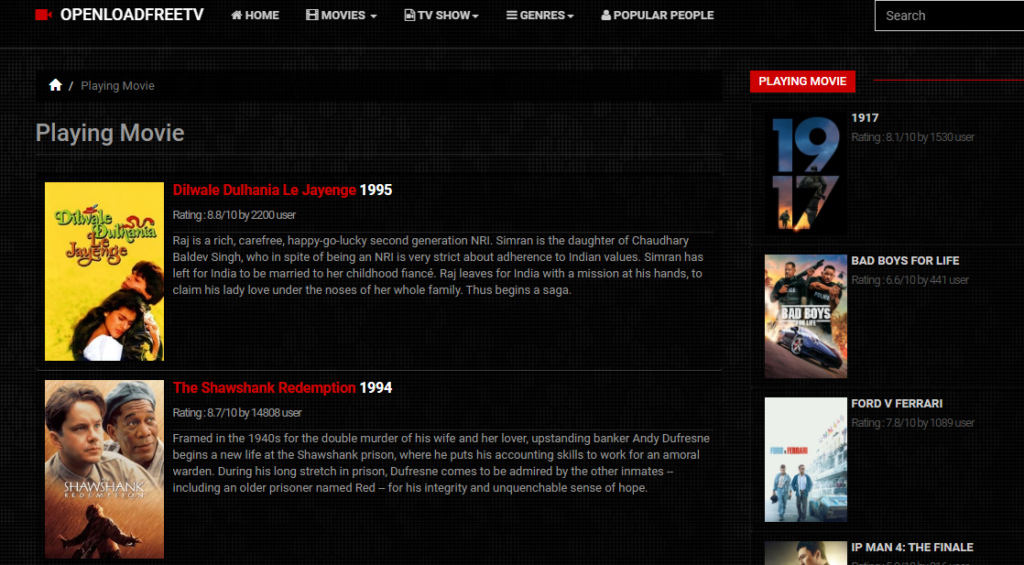Viewport: 1024px width, 565px height.
Task: Open the OPENLOADFREETV site title
Action: coord(132,14)
